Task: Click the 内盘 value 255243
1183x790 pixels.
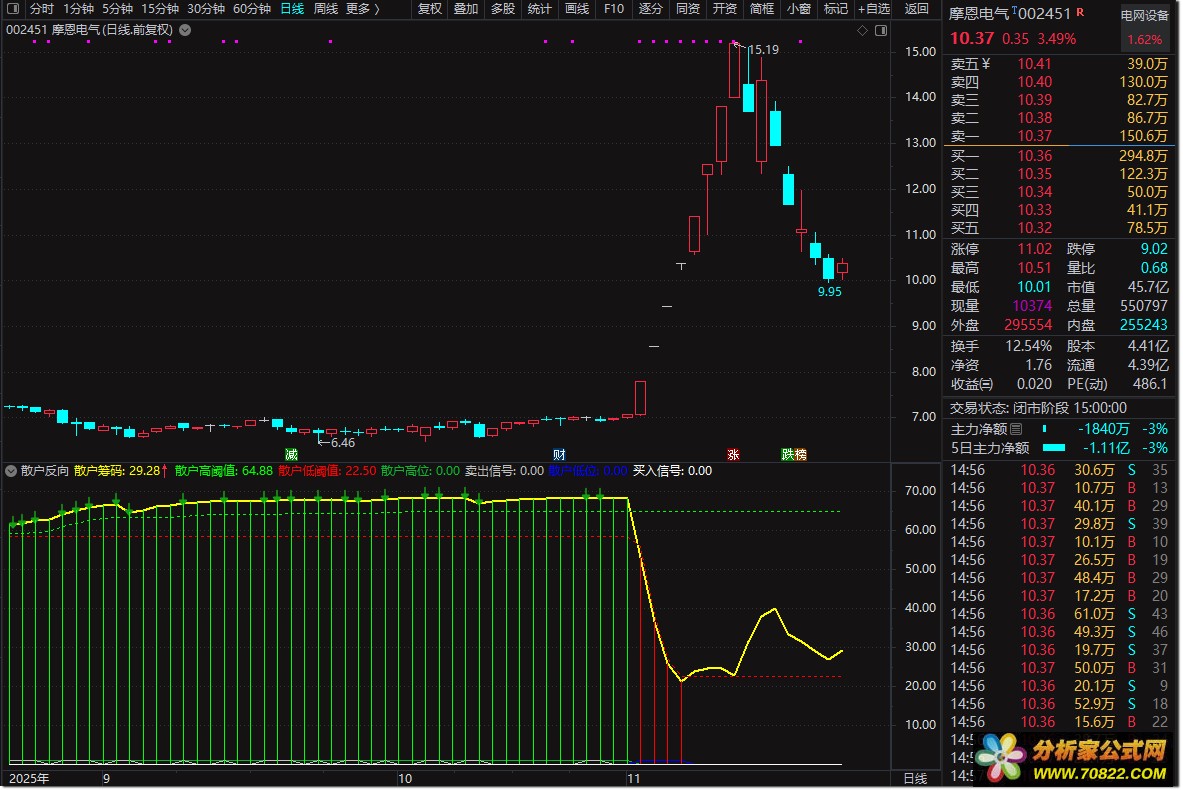Action: (1144, 325)
